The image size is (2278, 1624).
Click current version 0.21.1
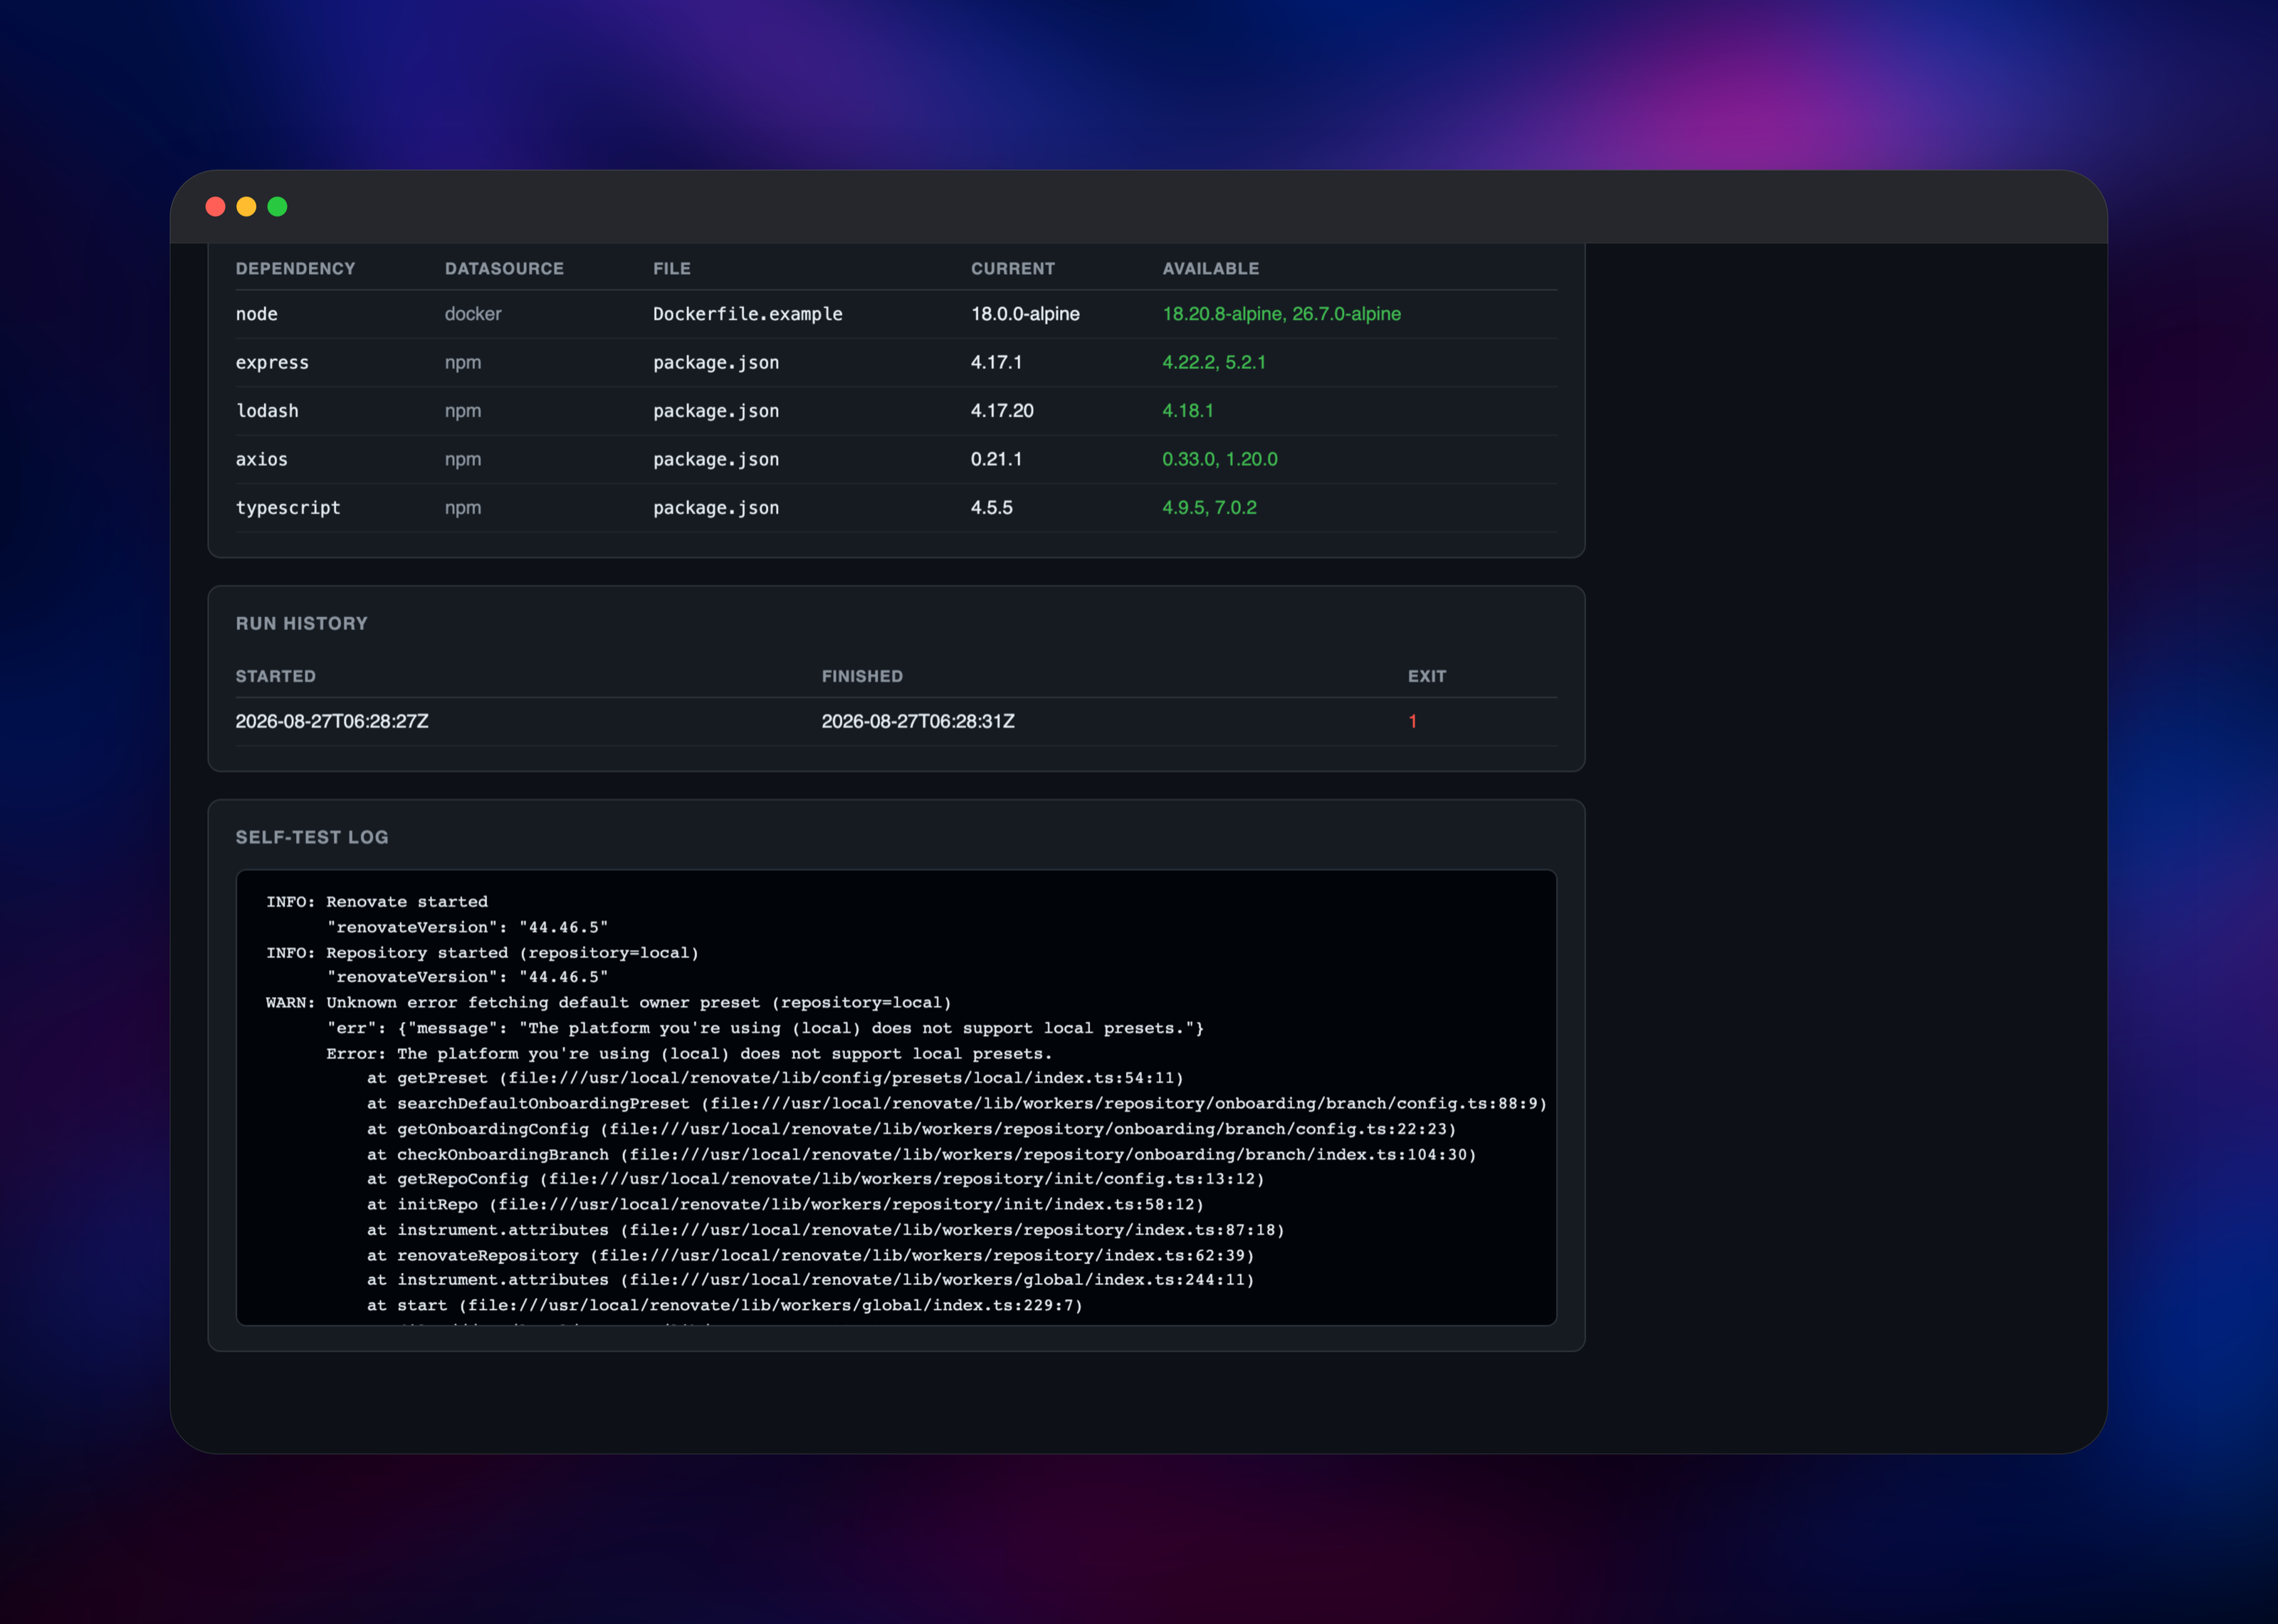coord(996,460)
